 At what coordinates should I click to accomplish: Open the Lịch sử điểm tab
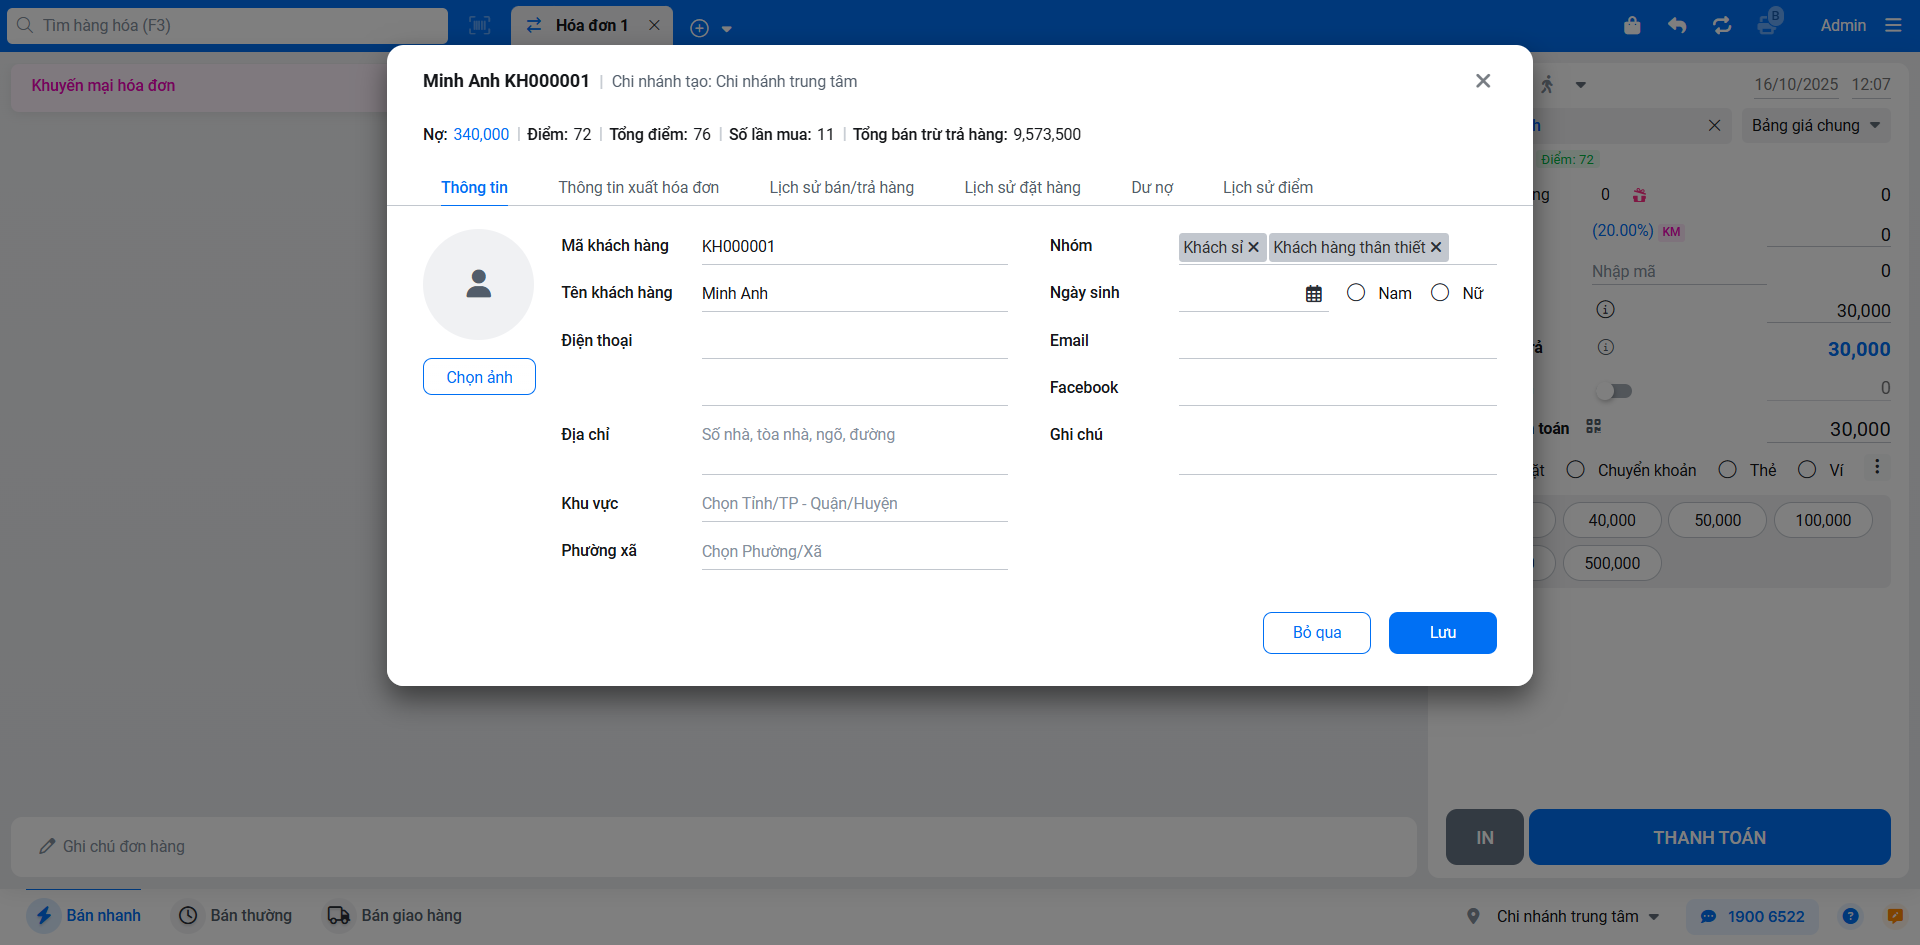click(1268, 187)
